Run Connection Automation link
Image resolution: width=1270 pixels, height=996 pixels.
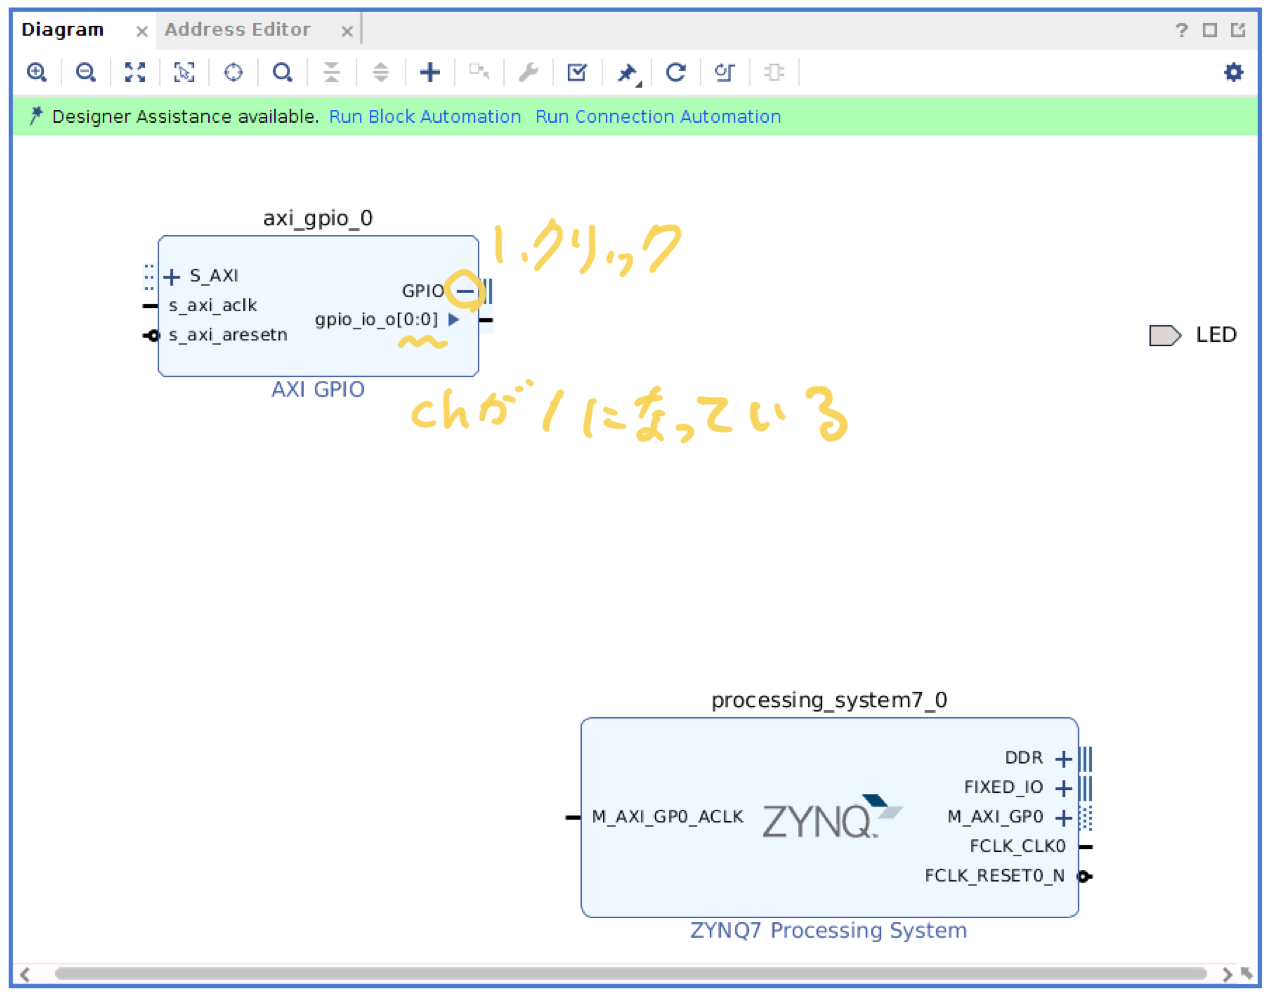(658, 116)
